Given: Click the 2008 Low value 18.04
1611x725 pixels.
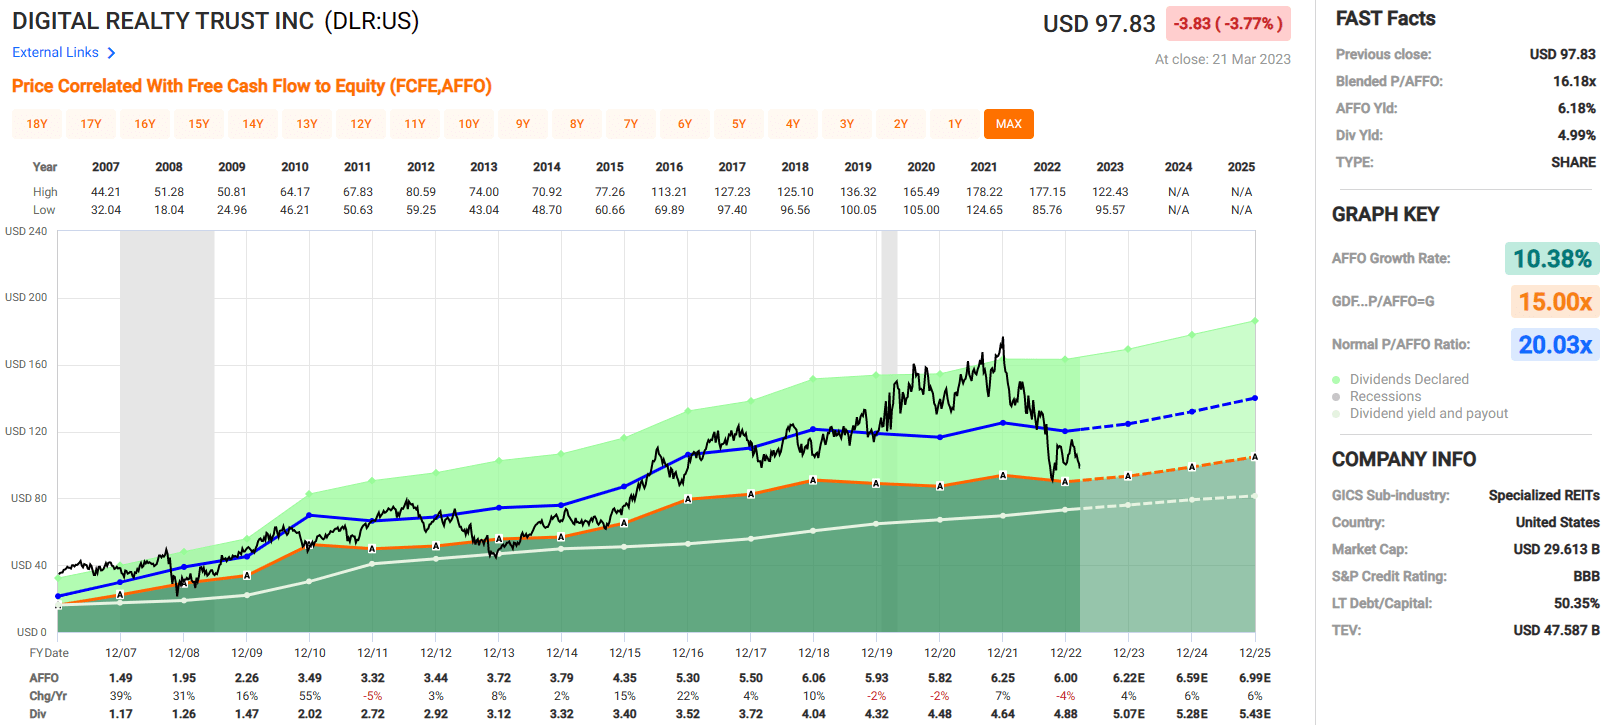Looking at the screenshot, I should click(169, 210).
